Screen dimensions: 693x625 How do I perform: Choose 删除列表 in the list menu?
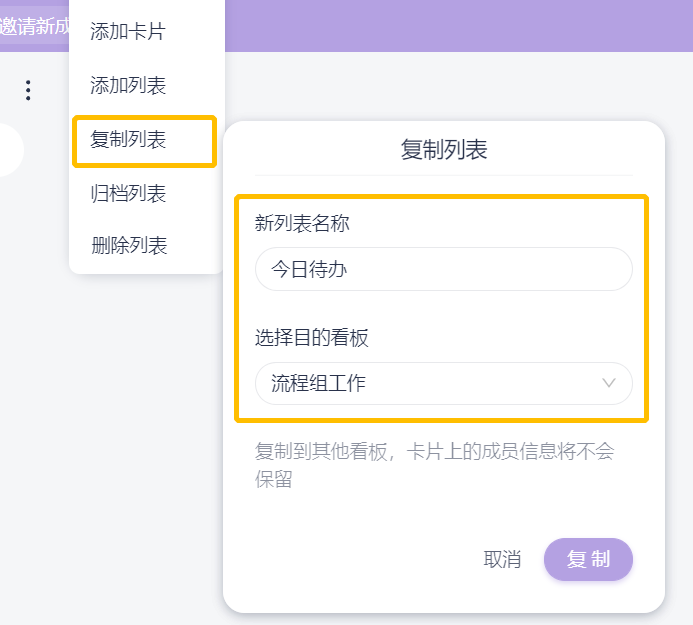pyautogui.click(x=128, y=245)
